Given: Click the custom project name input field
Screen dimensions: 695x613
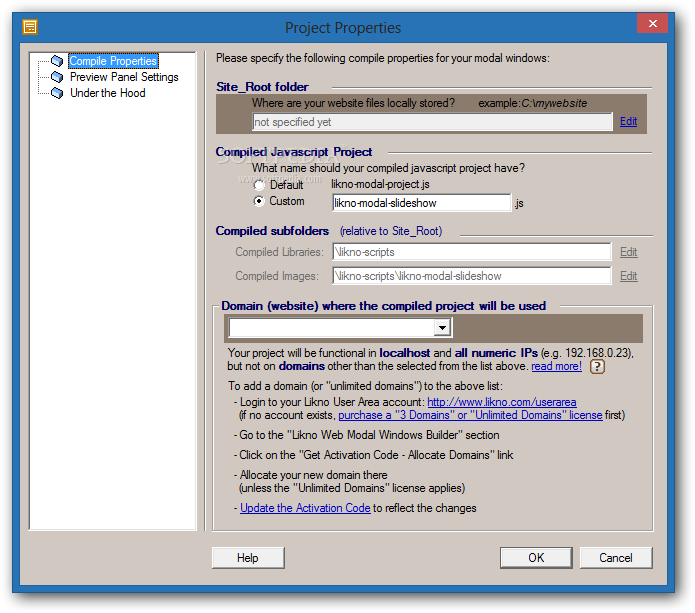Looking at the screenshot, I should point(422,203).
